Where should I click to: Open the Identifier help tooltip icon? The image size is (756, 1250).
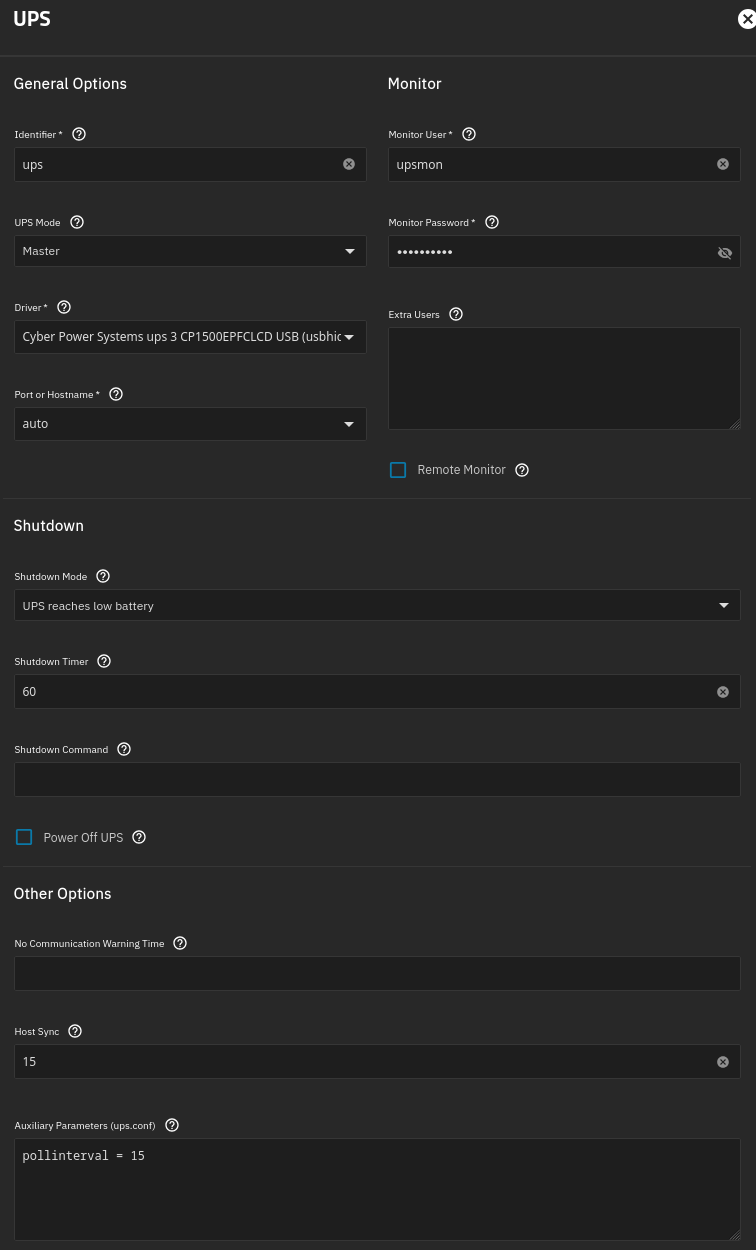[x=79, y=134]
